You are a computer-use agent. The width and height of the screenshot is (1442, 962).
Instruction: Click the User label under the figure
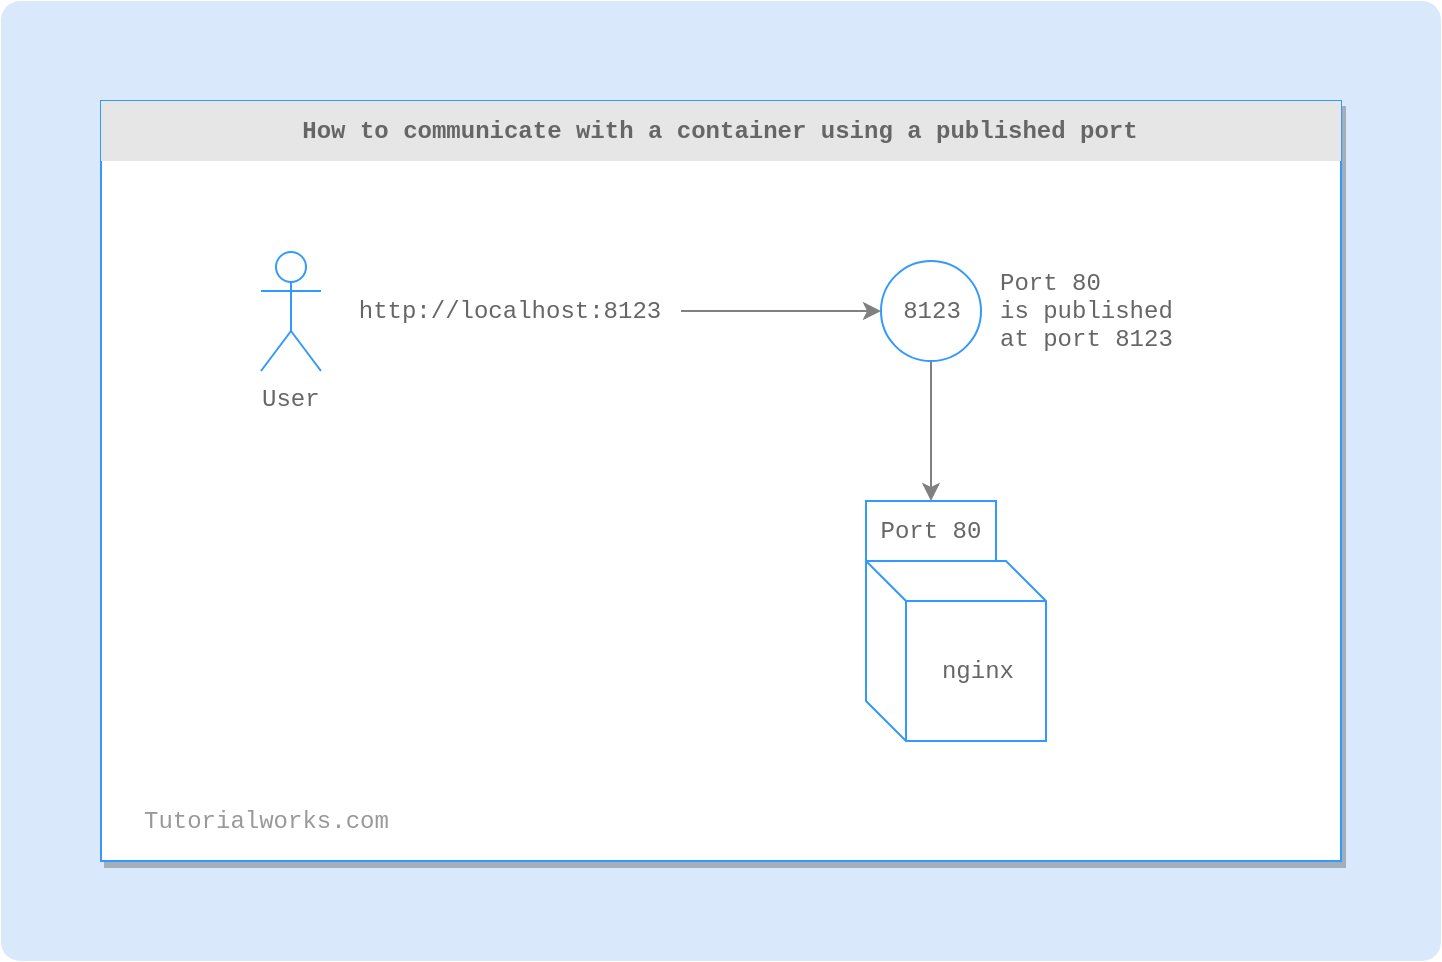click(290, 399)
